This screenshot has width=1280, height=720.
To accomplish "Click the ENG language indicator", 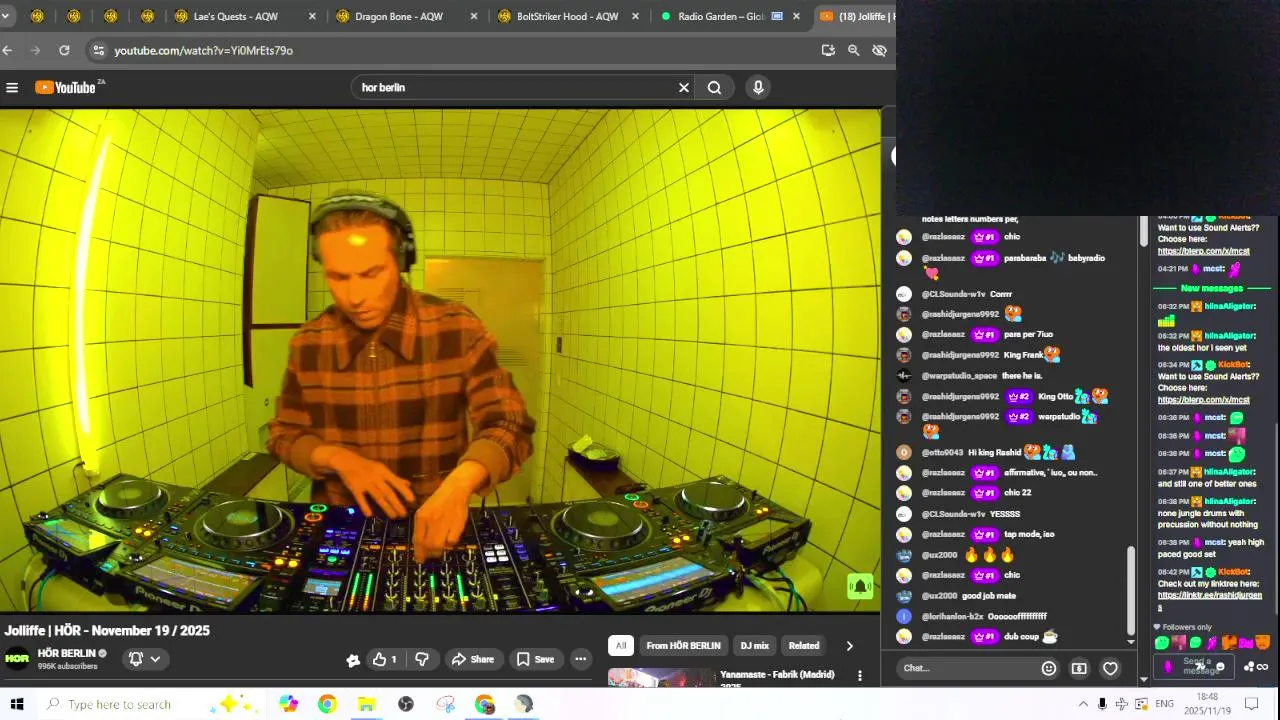I will [x=1164, y=704].
